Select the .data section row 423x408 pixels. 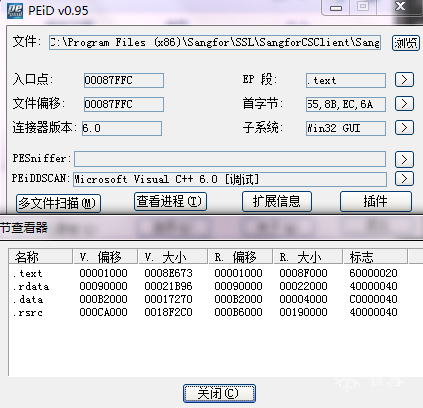point(205,299)
